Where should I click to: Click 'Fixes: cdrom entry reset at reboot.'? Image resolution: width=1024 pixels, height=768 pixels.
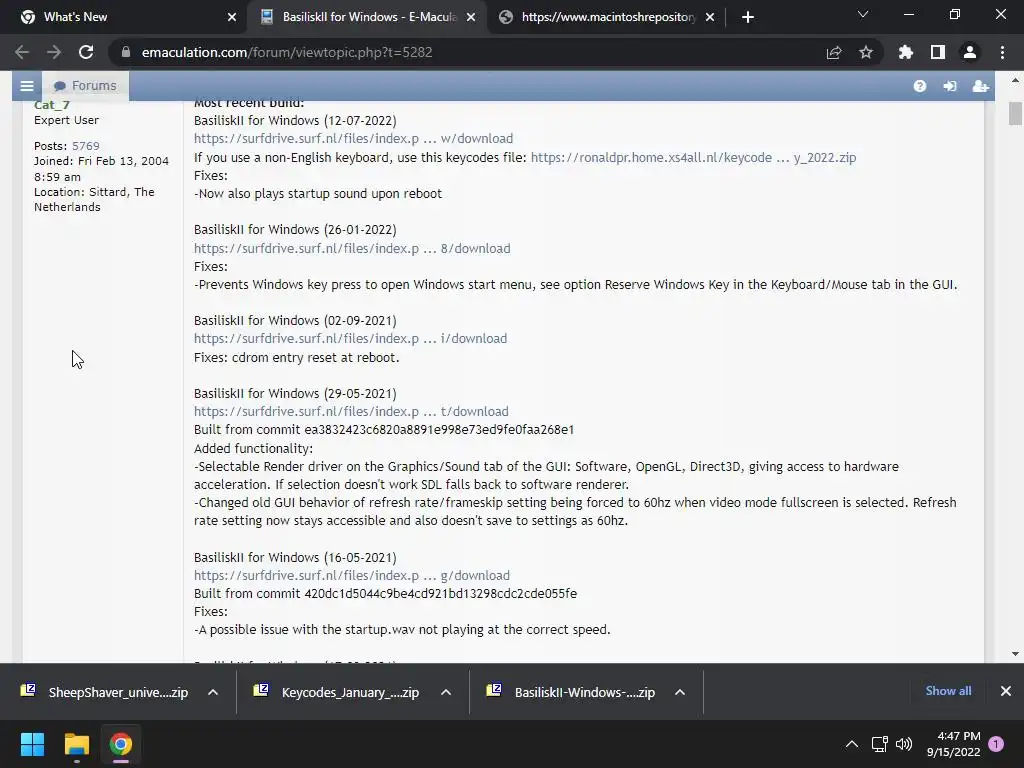click(x=296, y=357)
